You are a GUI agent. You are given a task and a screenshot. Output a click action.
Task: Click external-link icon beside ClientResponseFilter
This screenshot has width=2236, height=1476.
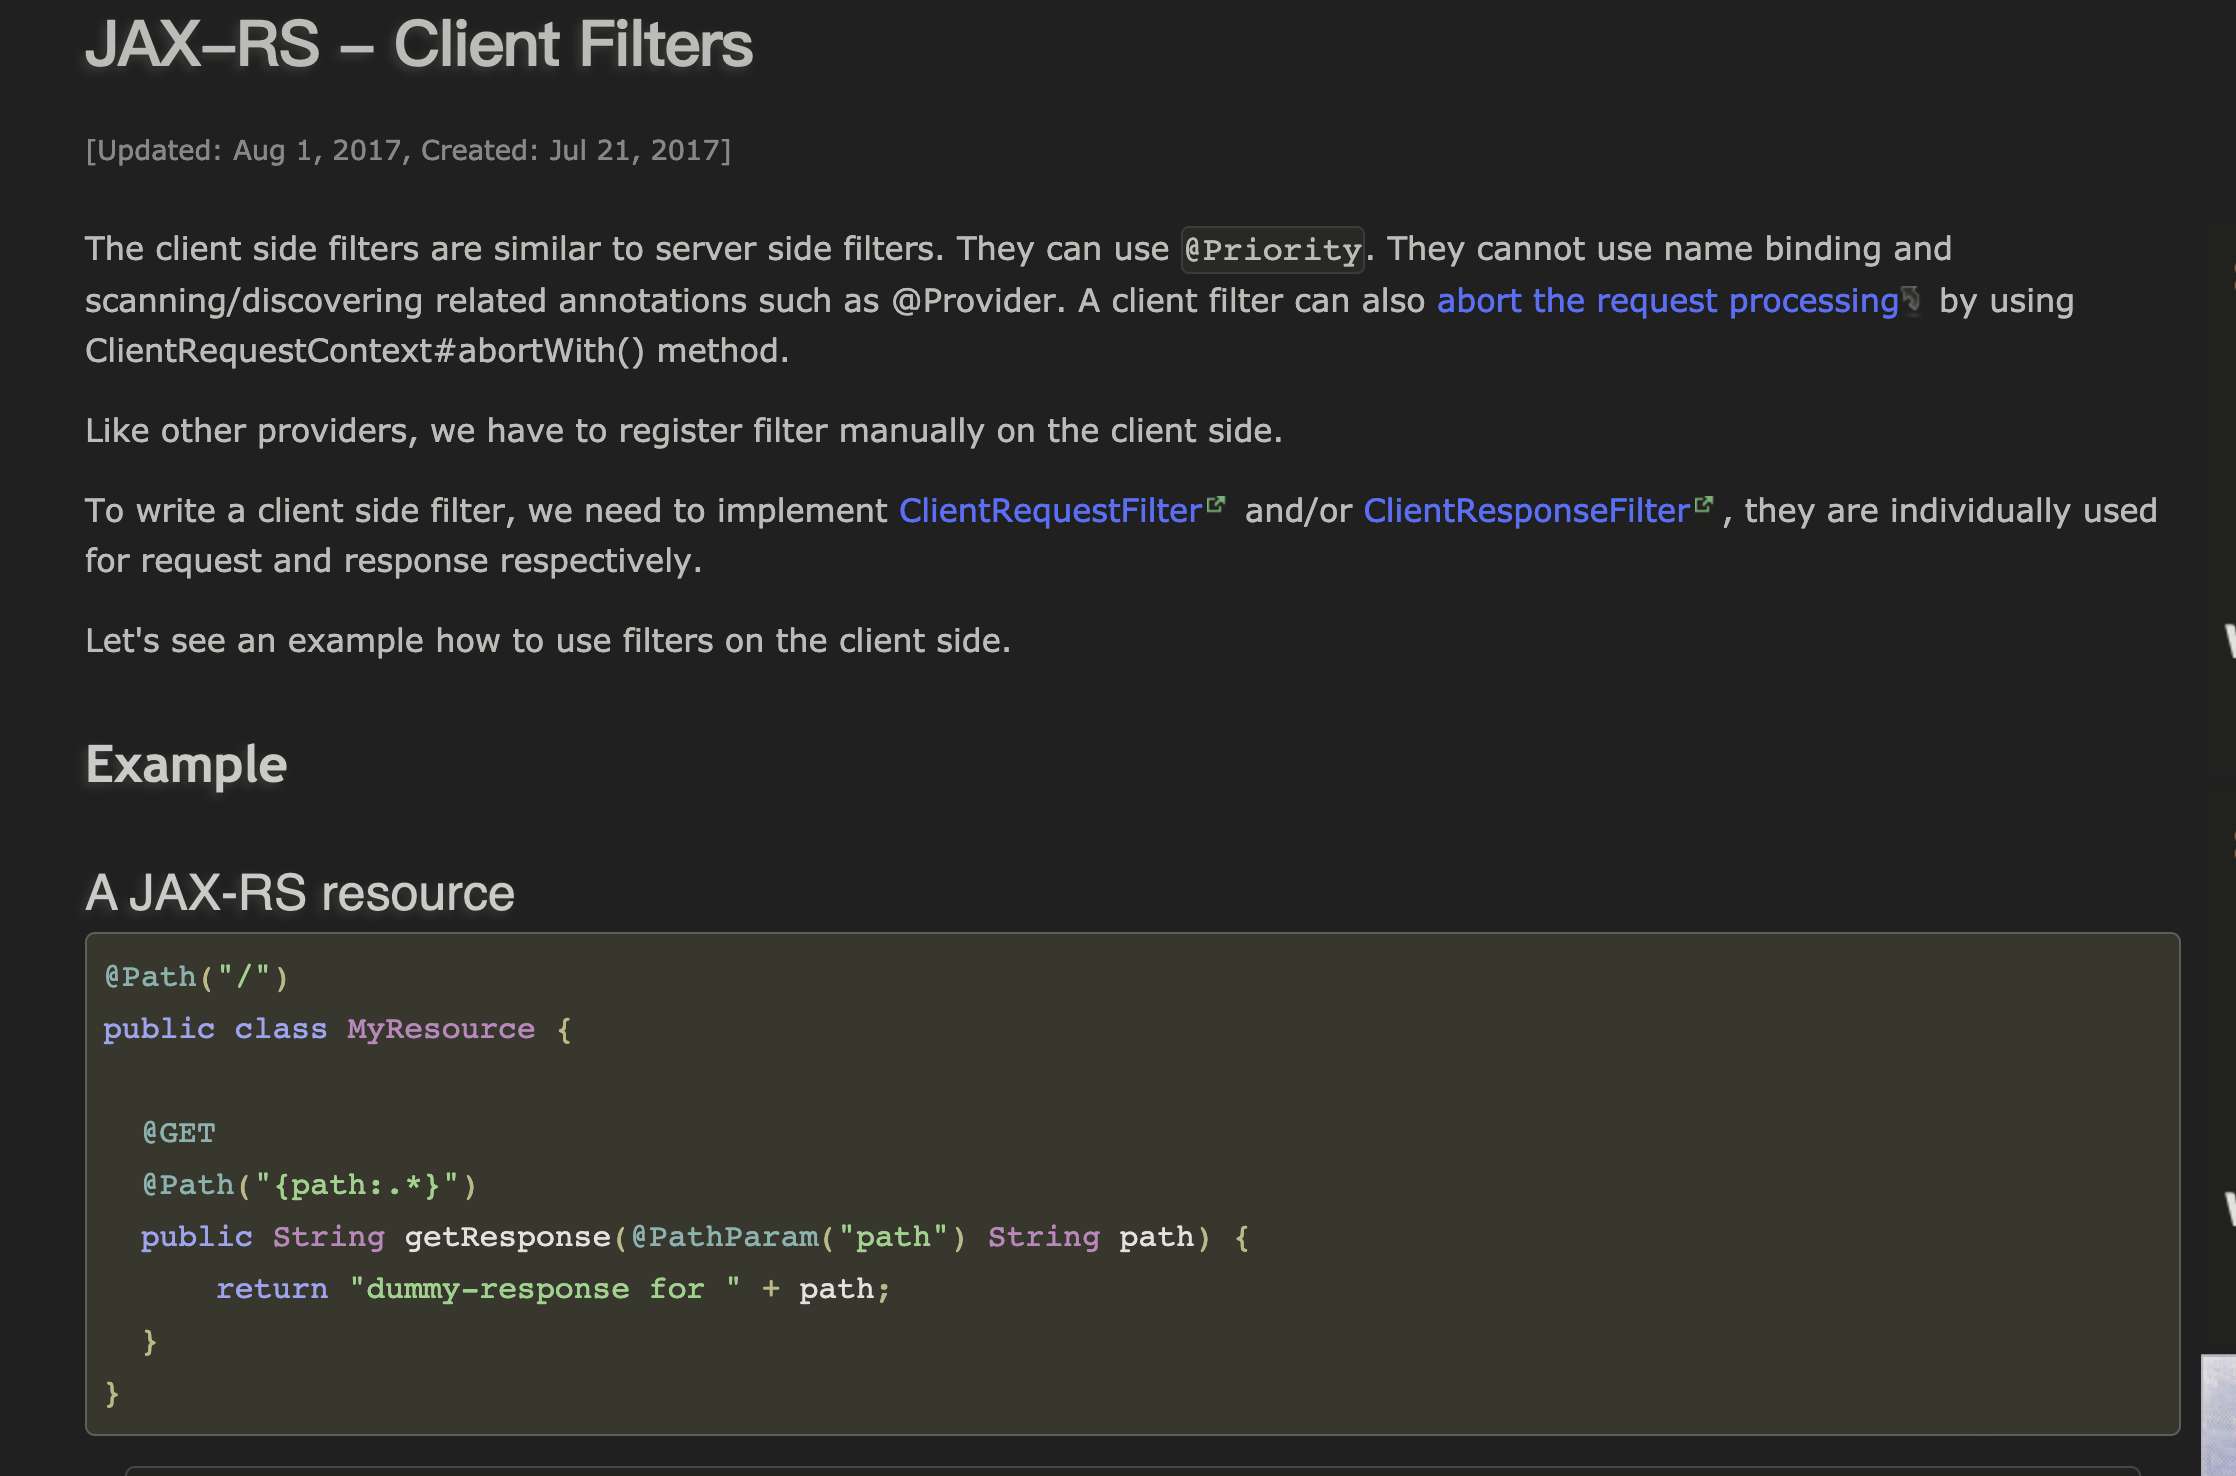1704,505
